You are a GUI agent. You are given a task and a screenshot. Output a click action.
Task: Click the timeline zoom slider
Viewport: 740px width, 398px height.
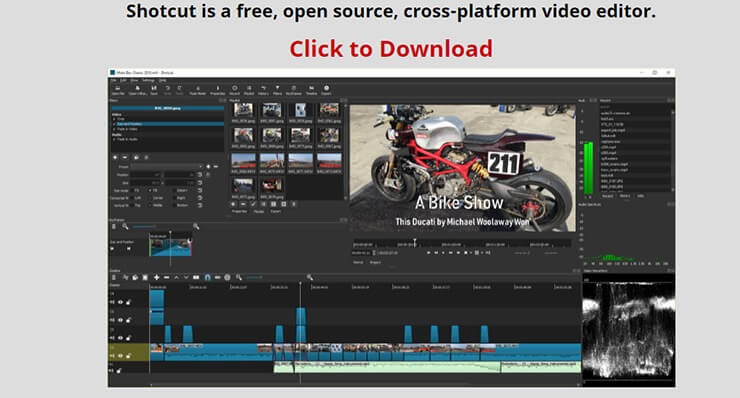(254, 278)
